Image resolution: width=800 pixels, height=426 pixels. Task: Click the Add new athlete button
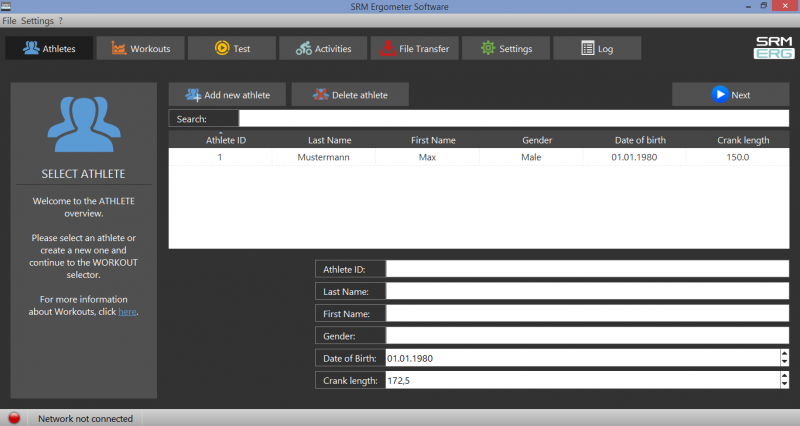point(227,95)
